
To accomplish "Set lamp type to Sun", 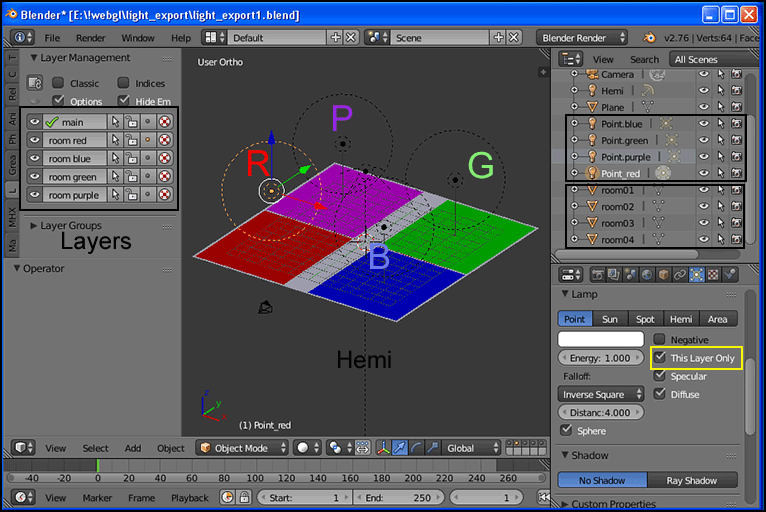I will point(610,319).
